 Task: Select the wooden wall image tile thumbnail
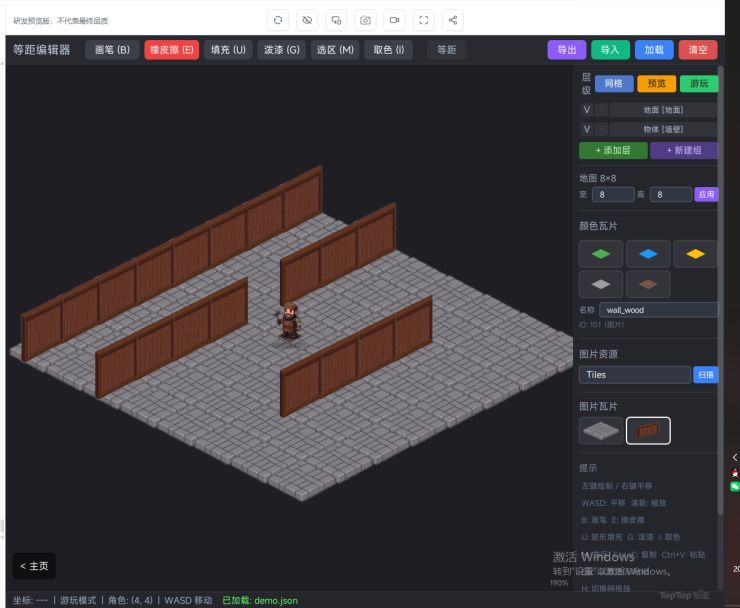(x=648, y=431)
